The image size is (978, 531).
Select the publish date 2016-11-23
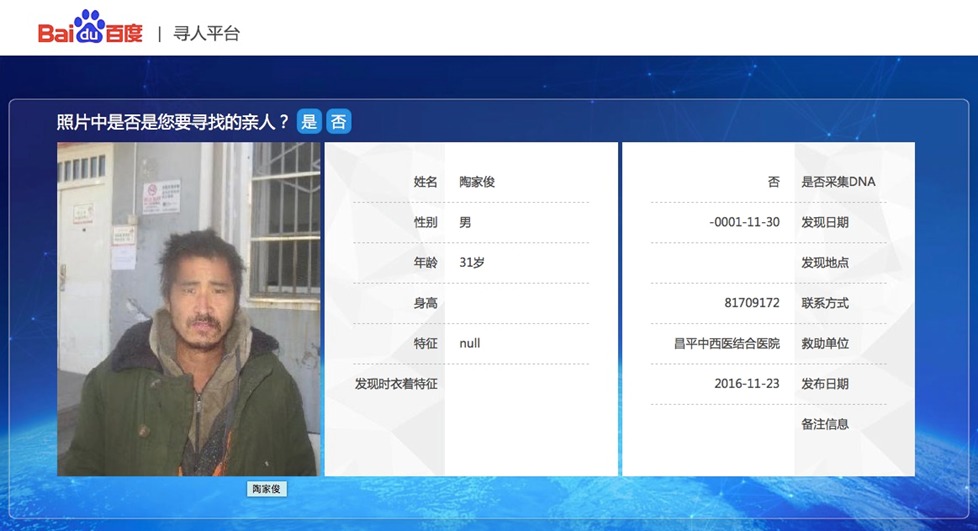(747, 384)
